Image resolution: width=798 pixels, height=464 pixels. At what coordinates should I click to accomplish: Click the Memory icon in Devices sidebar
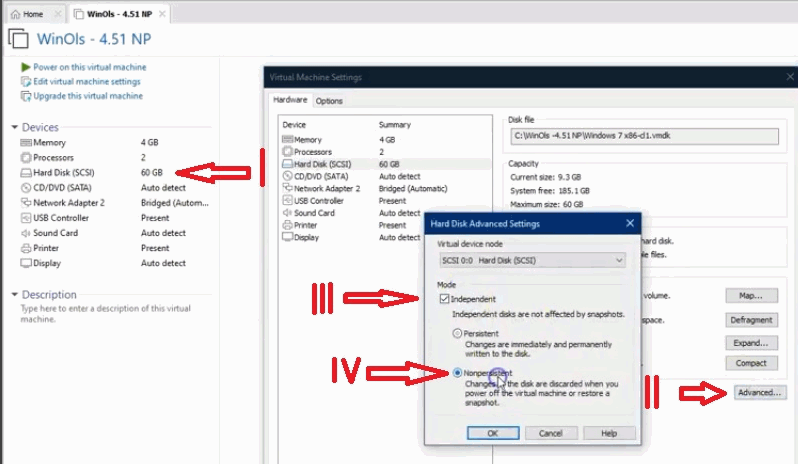coord(26,143)
